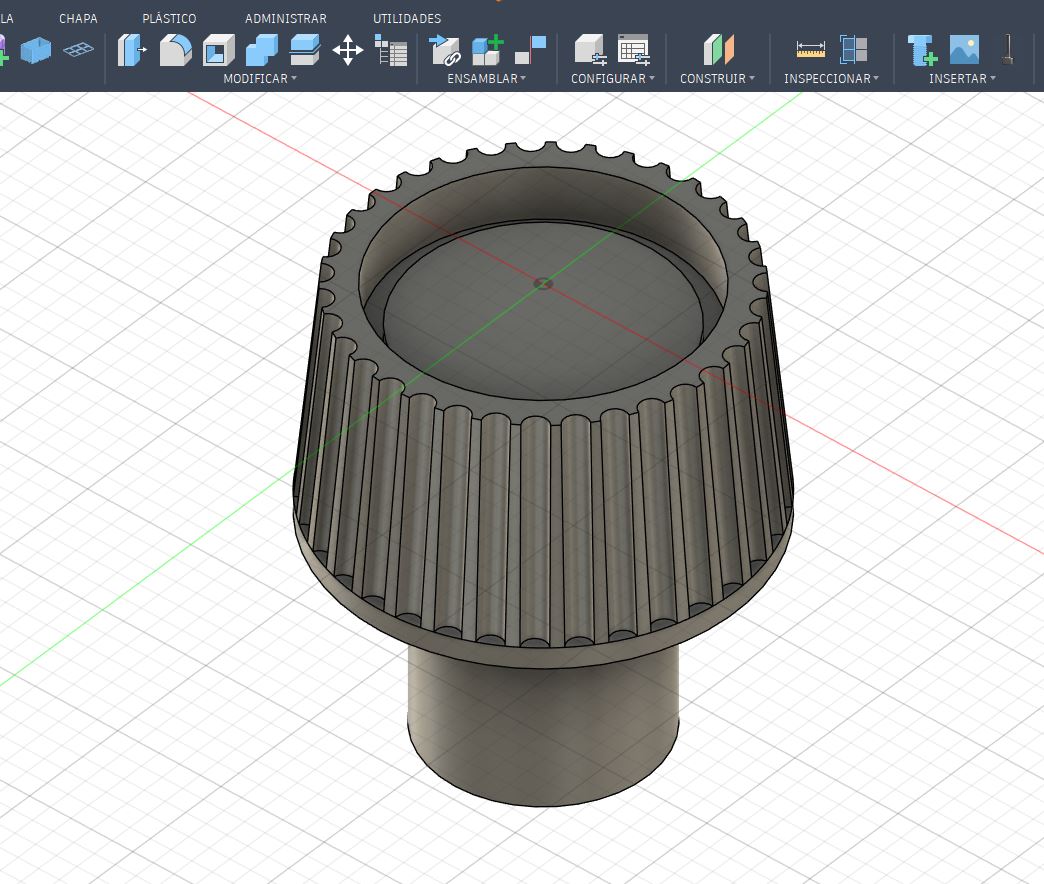Expand the INSPECCIONAR dropdown menu
1044x884 pixels.
[832, 79]
